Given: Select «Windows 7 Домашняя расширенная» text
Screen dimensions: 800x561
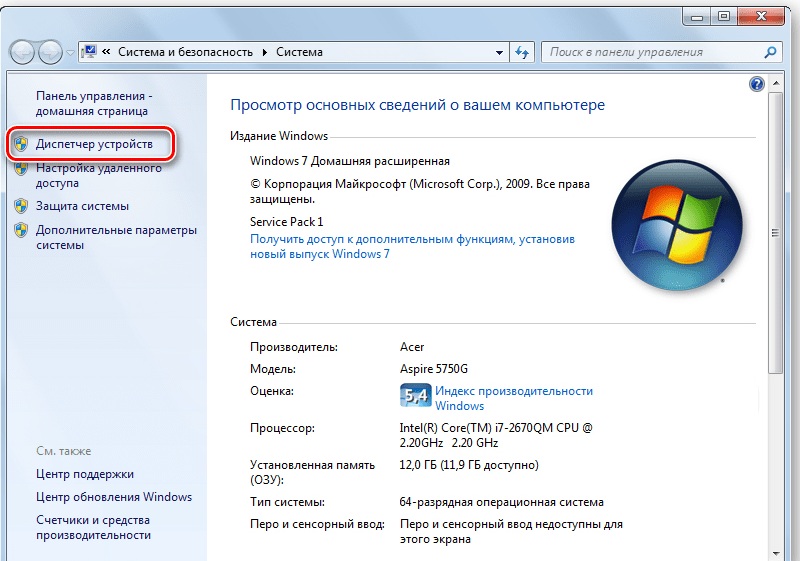Looking at the screenshot, I should point(350,161).
